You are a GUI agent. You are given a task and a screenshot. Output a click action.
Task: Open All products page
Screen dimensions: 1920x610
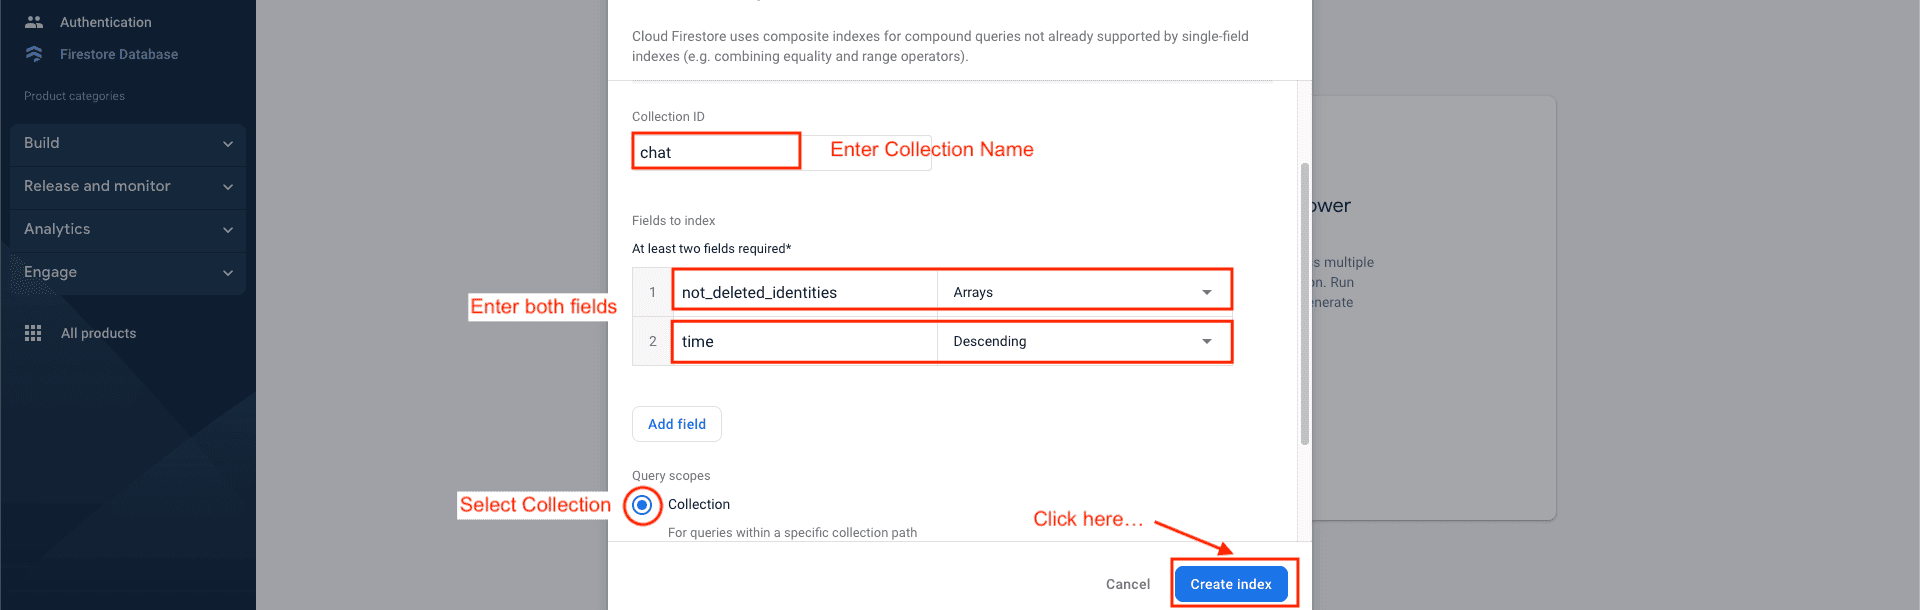98,333
